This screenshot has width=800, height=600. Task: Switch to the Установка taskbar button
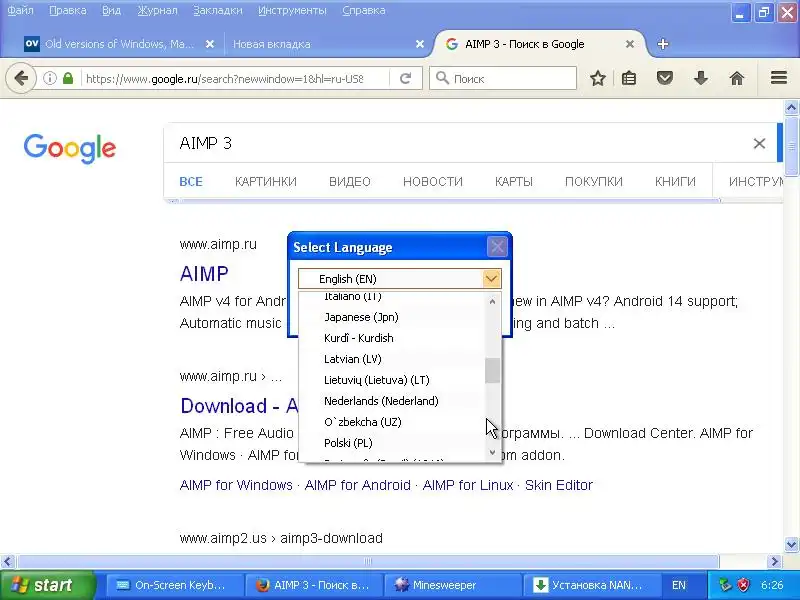click(591, 585)
